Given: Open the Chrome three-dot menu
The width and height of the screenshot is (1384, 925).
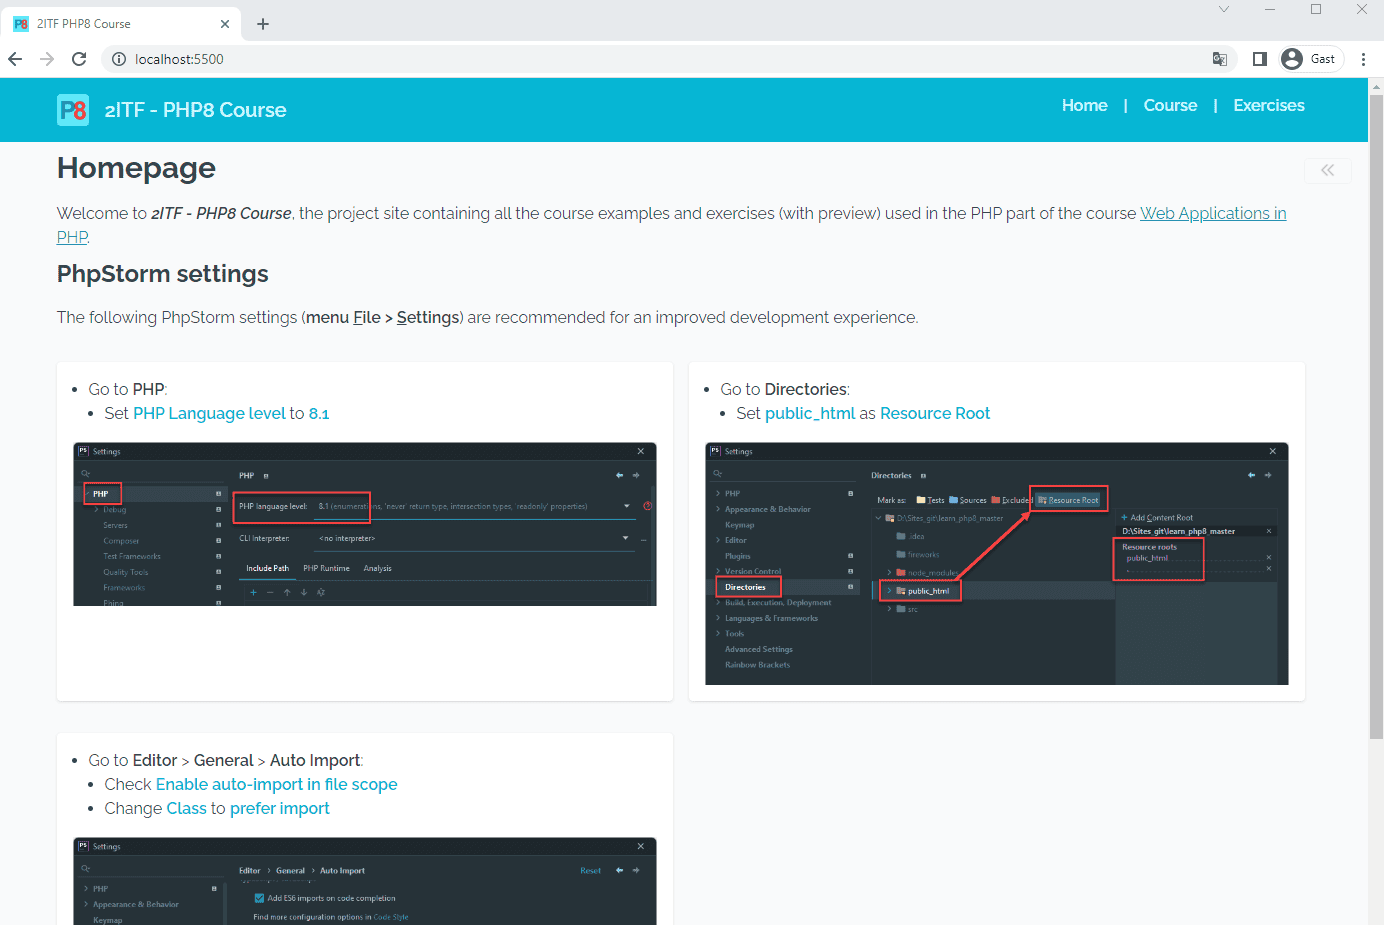Looking at the screenshot, I should click(1363, 59).
